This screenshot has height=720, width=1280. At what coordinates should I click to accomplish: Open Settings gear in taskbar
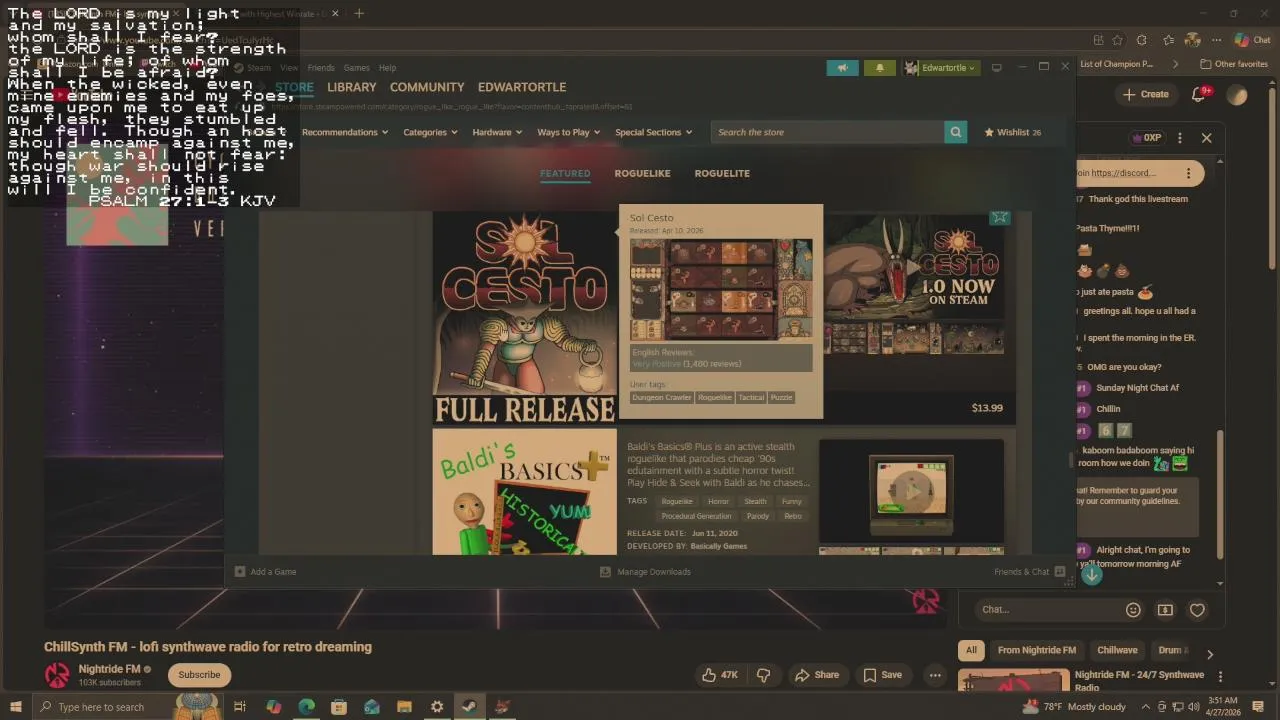(x=437, y=707)
